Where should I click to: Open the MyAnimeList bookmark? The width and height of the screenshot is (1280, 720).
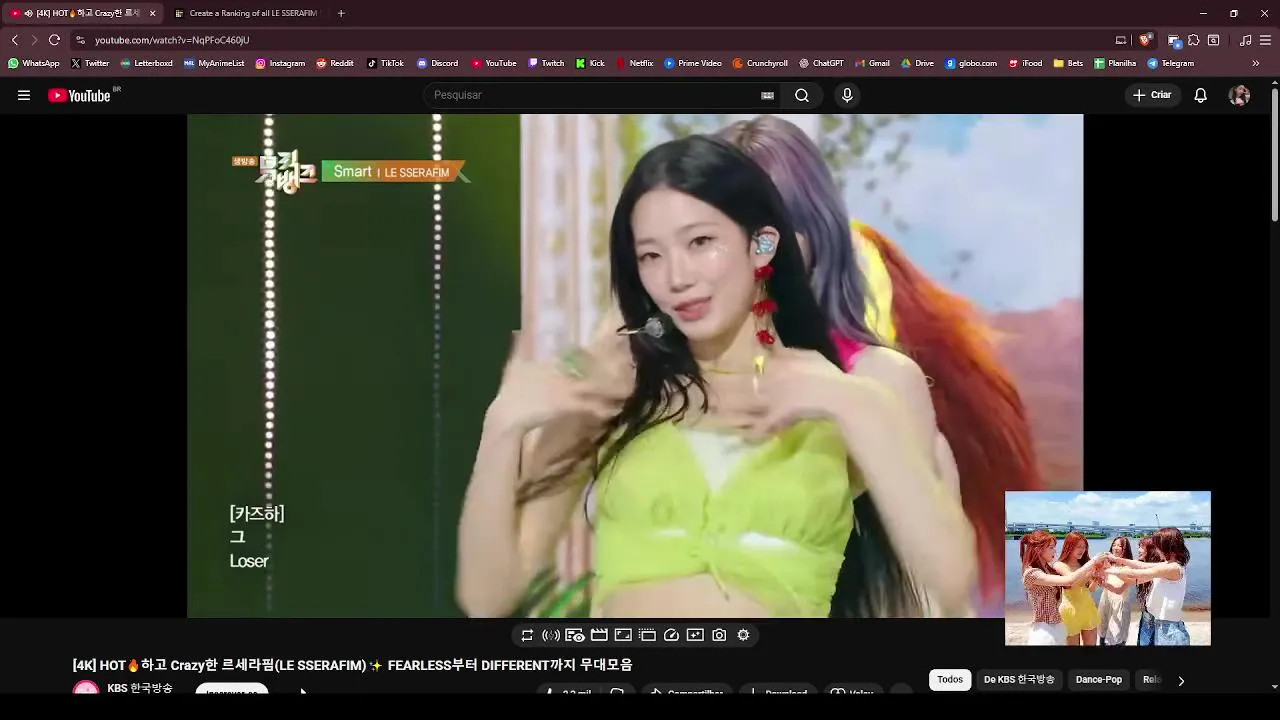coord(214,63)
